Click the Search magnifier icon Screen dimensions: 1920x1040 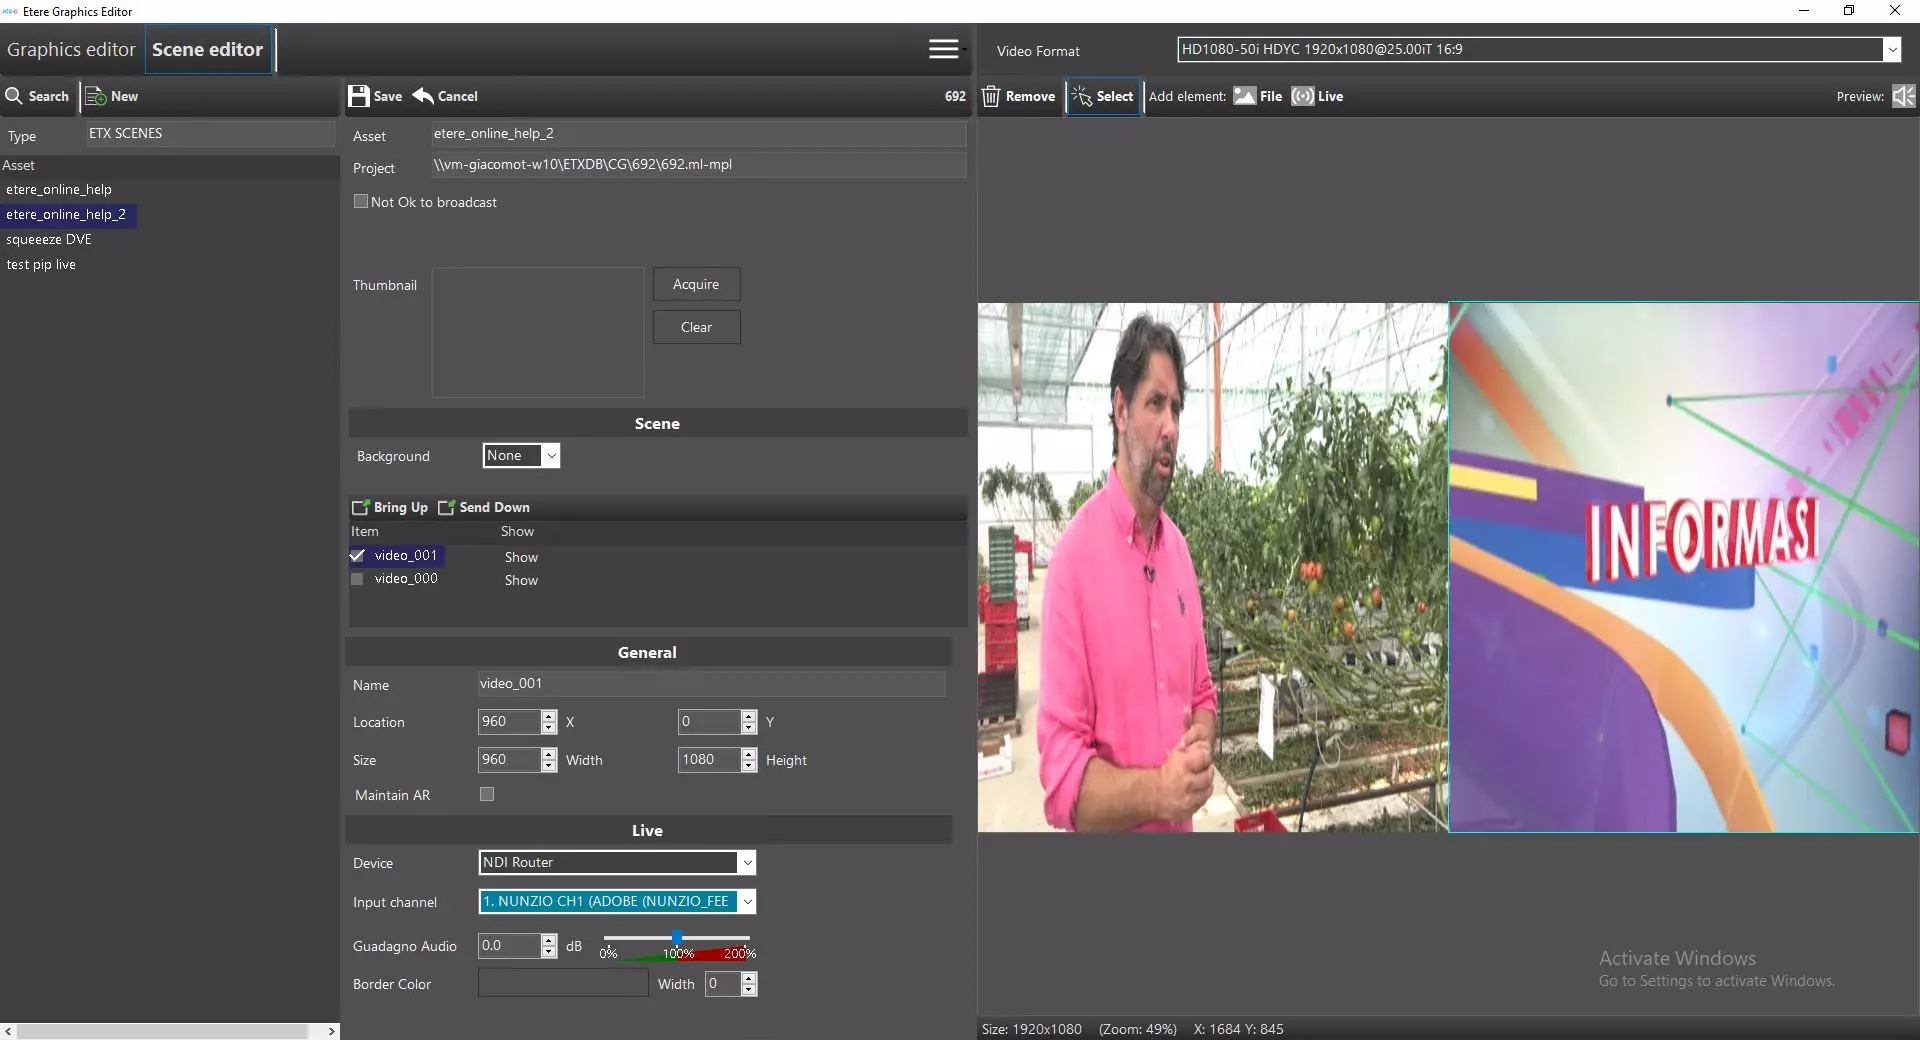pyautogui.click(x=14, y=96)
